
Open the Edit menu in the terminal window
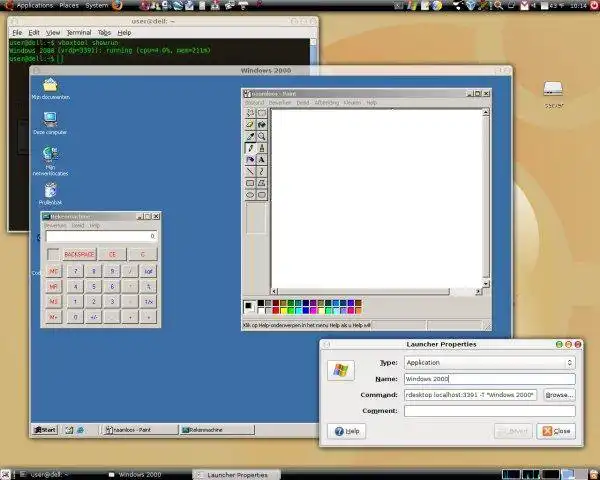(x=34, y=33)
